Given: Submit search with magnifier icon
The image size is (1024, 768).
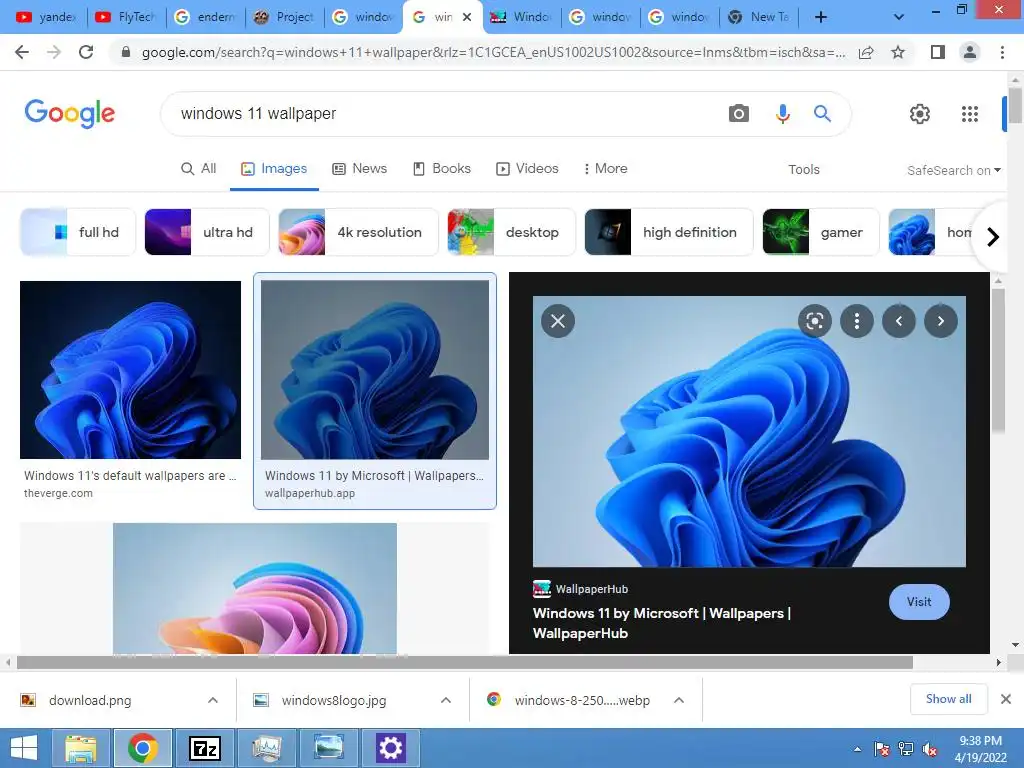Looking at the screenshot, I should (x=822, y=114).
